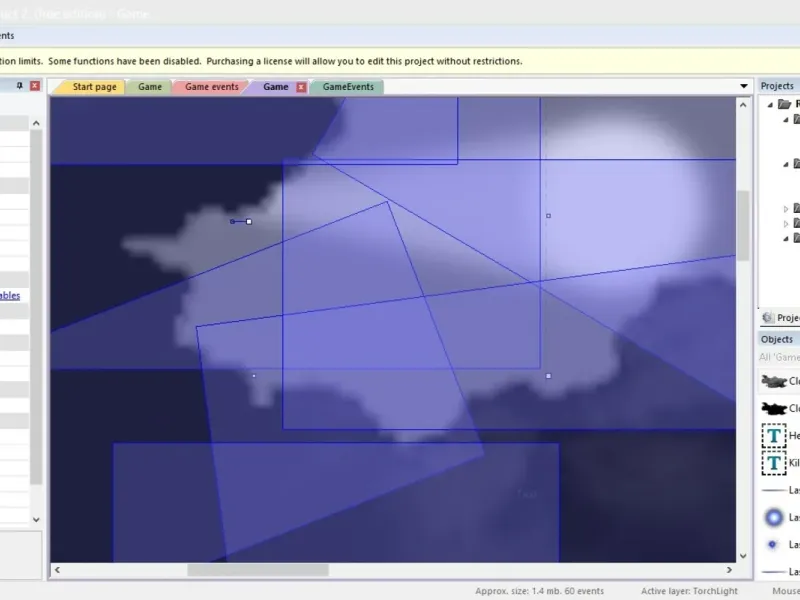Collapse the last expanded folder in the Projects tree

click(x=786, y=238)
